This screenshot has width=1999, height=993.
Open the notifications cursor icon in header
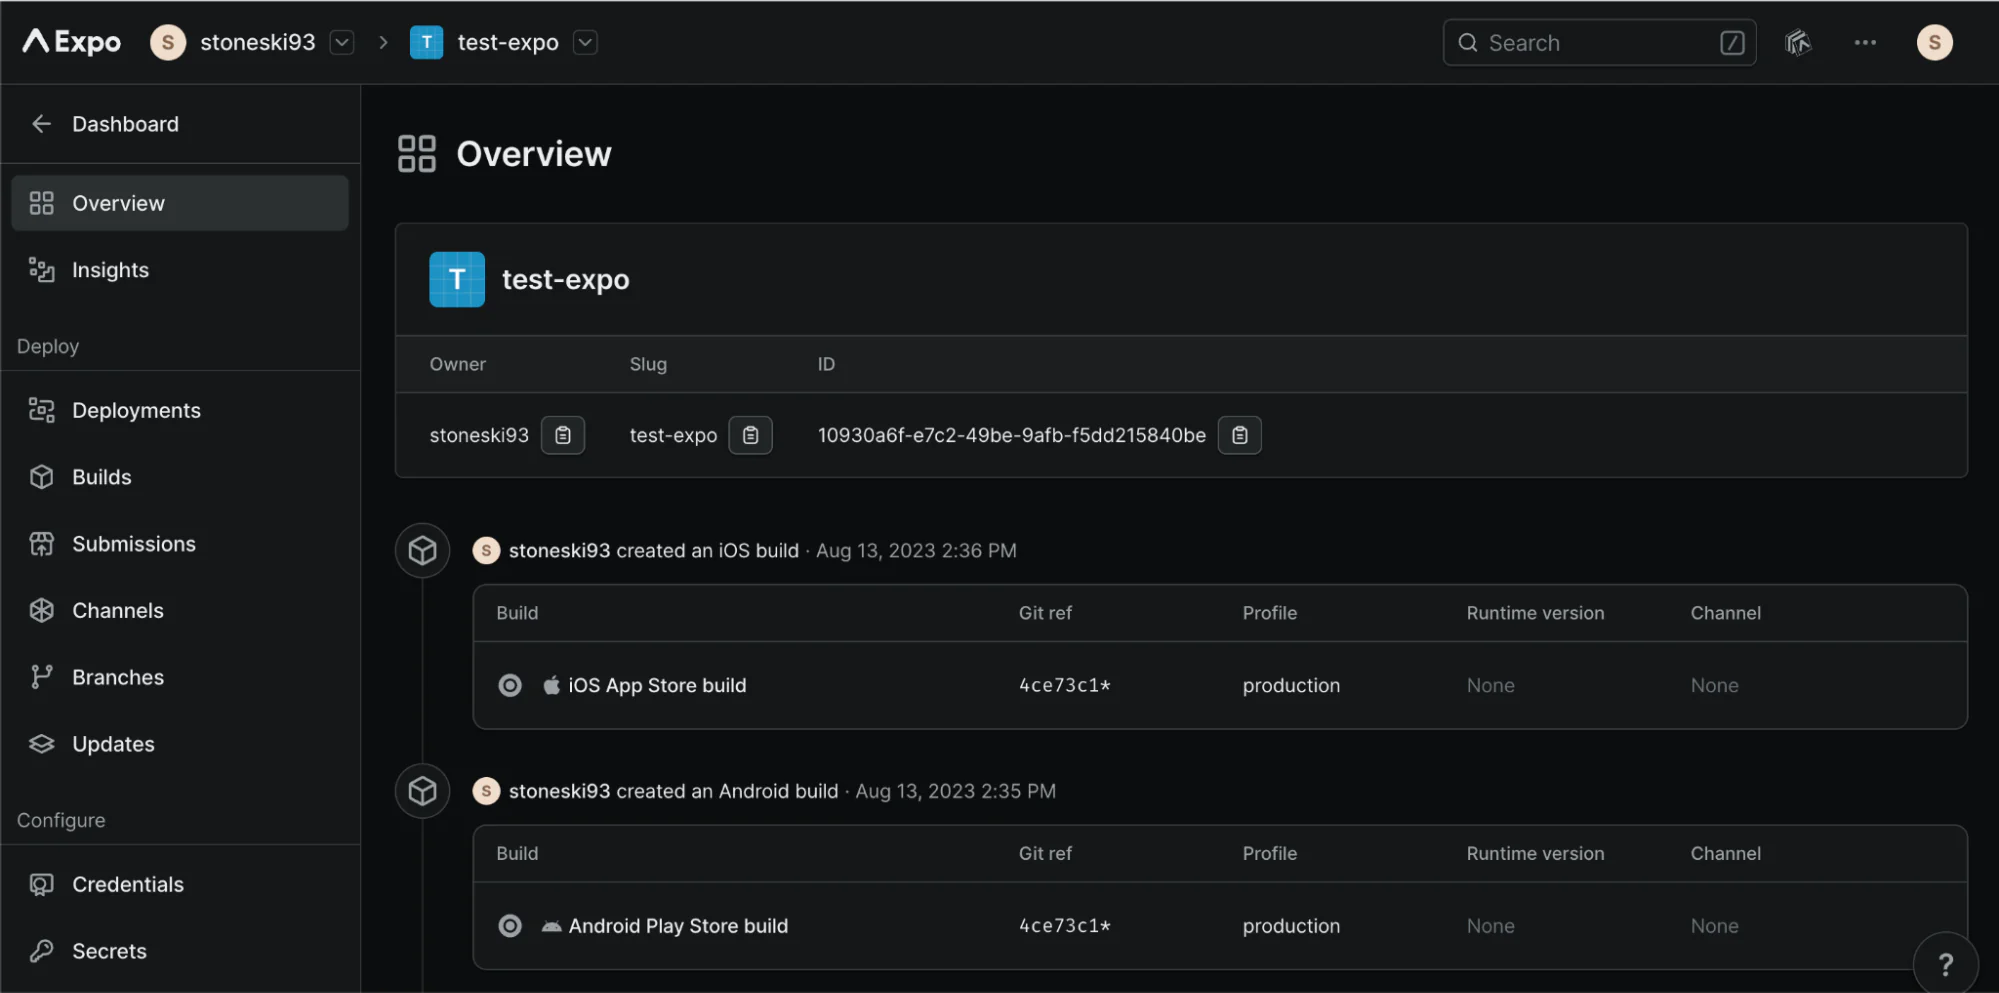click(x=1797, y=42)
